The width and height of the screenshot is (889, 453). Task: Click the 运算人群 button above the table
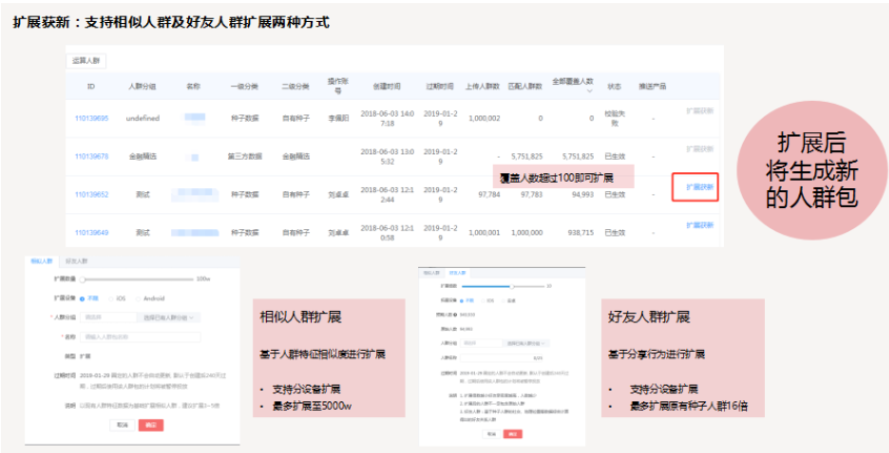pyautogui.click(x=88, y=60)
